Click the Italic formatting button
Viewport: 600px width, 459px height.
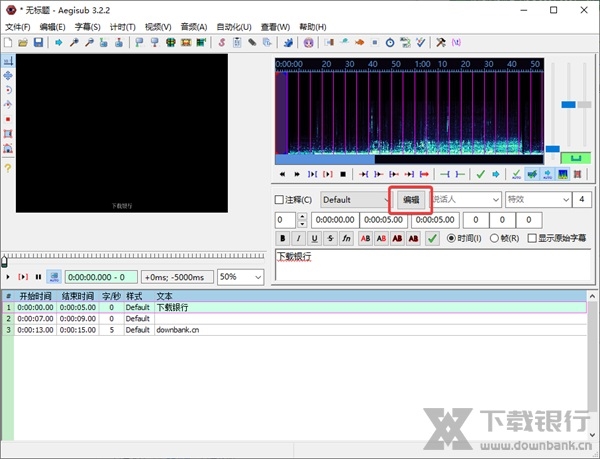(299, 238)
